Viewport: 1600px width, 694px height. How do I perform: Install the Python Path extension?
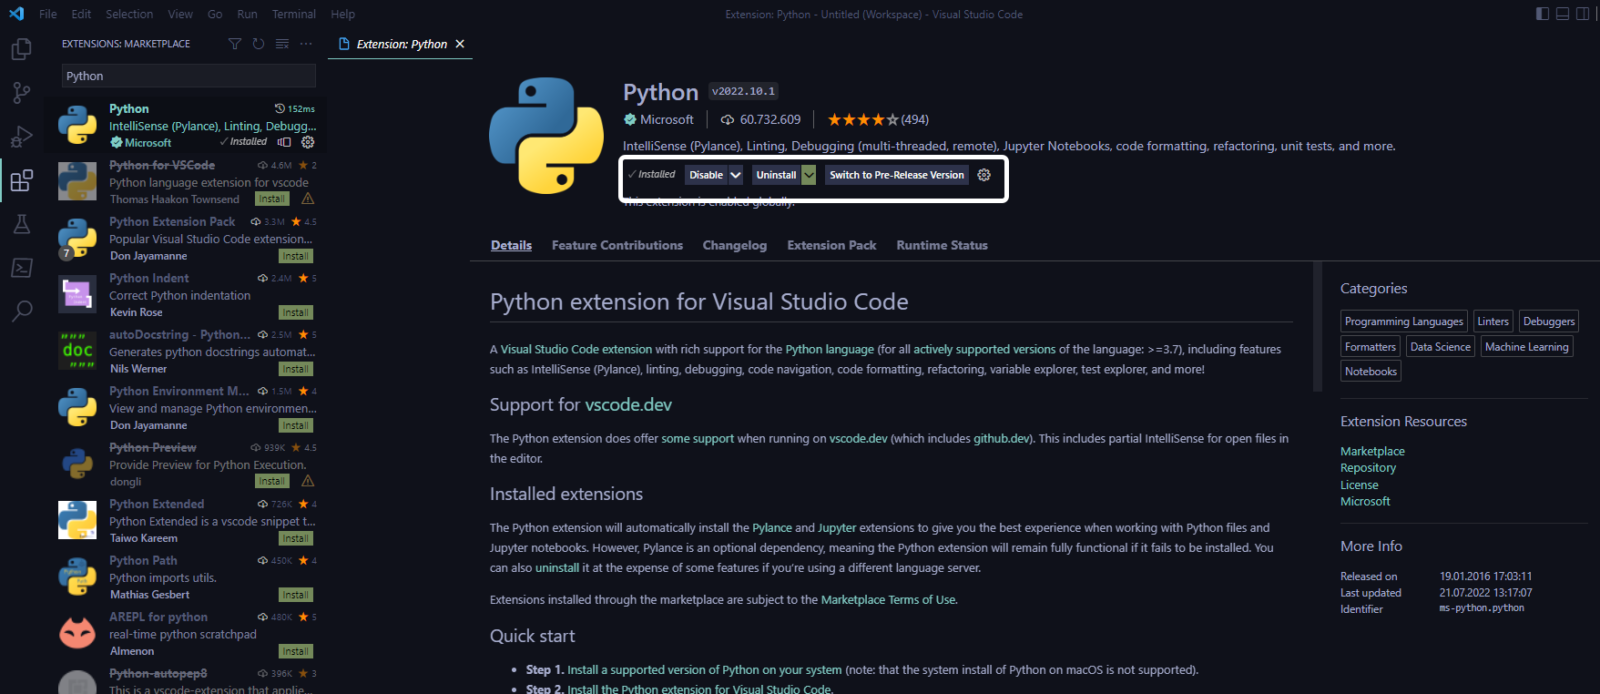(x=296, y=595)
